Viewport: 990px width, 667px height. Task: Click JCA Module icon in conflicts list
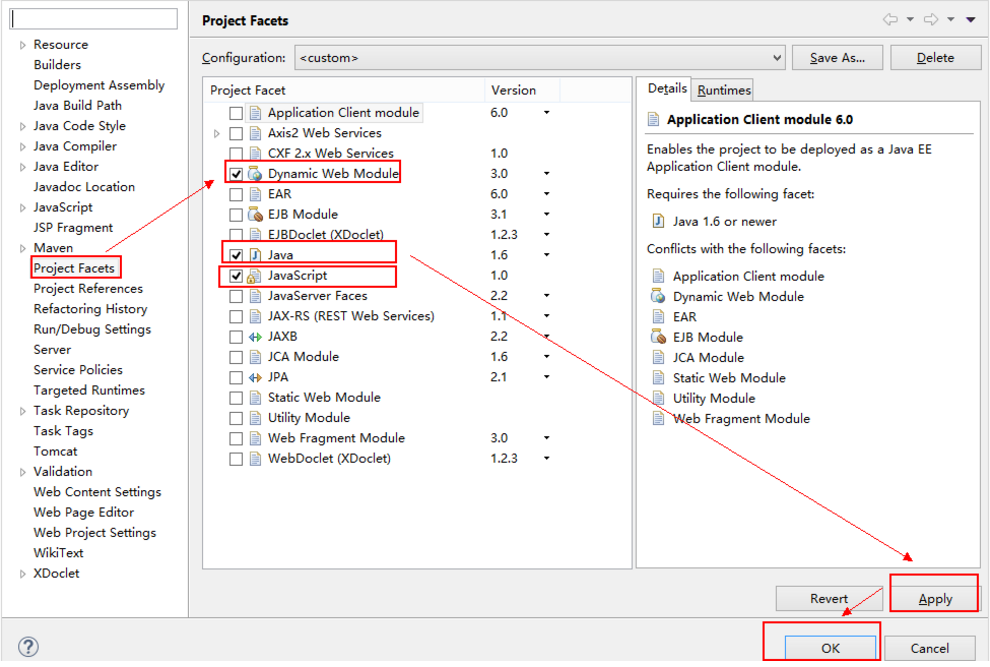[x=658, y=358]
